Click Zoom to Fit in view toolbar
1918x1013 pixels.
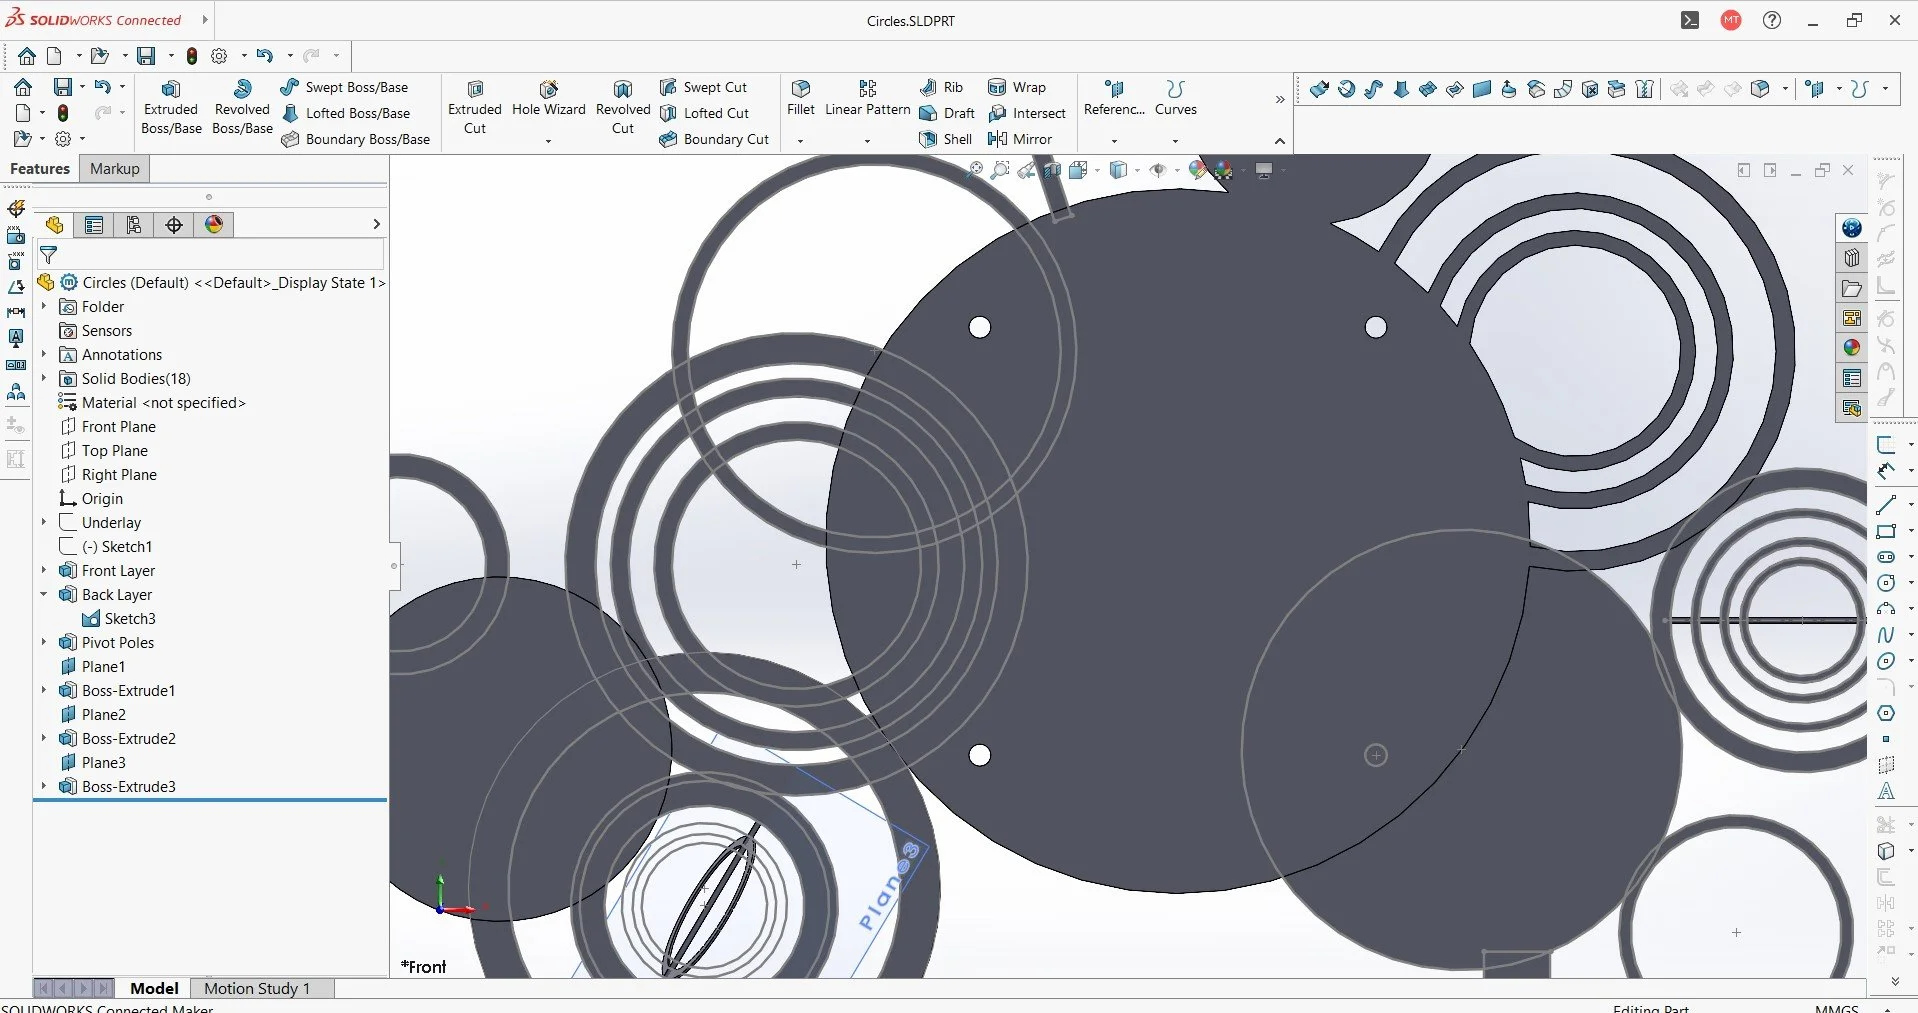[975, 170]
